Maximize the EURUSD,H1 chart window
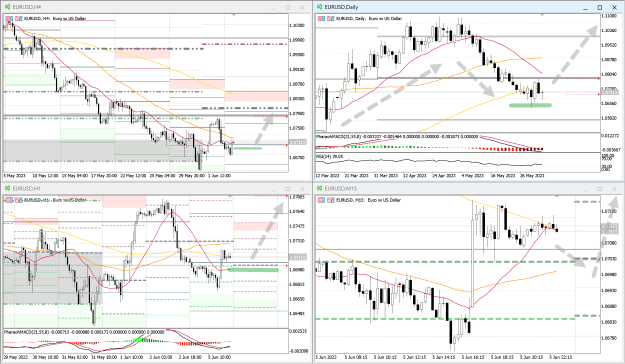625x364 pixels. (287, 189)
